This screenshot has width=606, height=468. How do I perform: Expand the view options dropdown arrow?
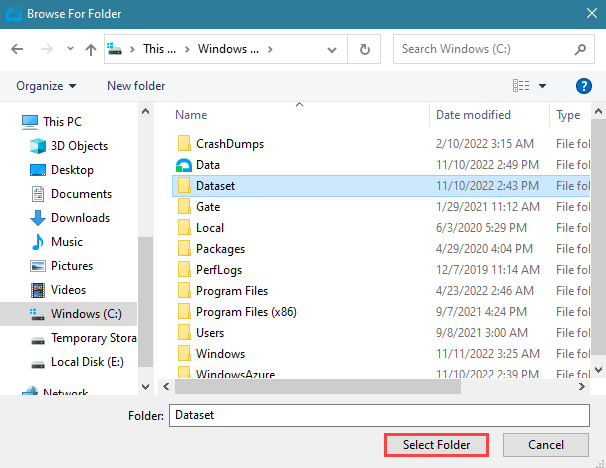(x=543, y=86)
